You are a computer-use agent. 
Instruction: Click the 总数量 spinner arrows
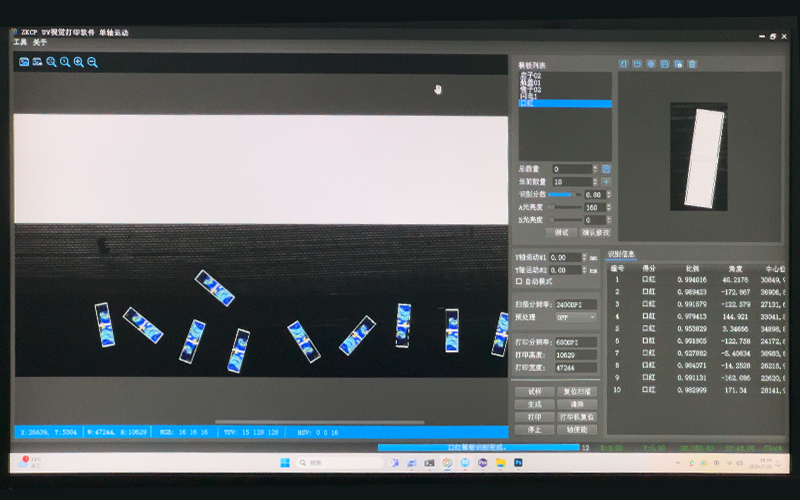click(595, 169)
